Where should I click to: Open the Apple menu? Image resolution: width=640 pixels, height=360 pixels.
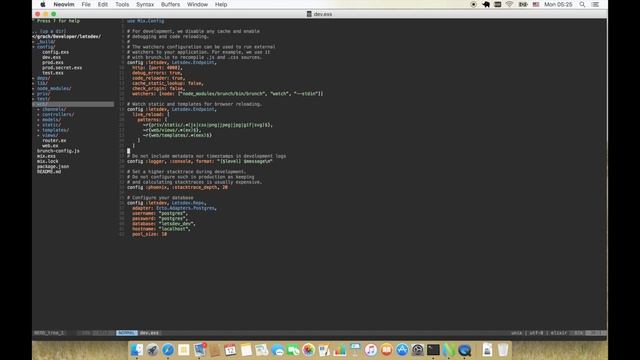coord(42,4)
